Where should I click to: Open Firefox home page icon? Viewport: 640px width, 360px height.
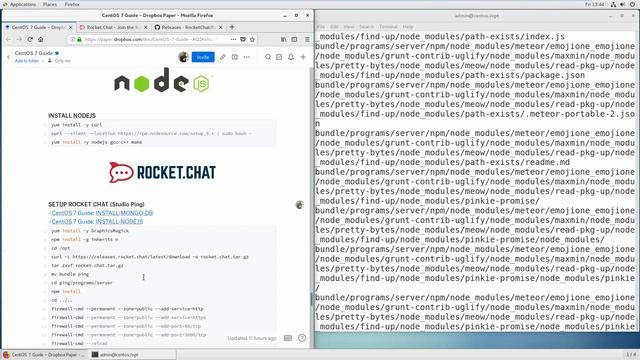pyautogui.click(x=40, y=39)
